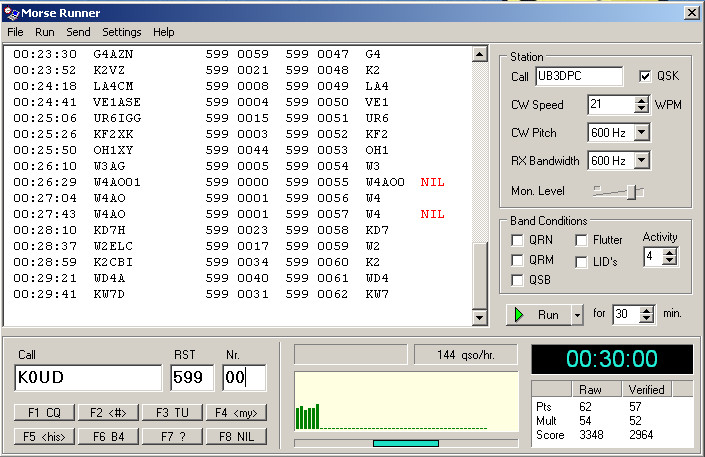Image resolution: width=705 pixels, height=457 pixels.
Task: Click the Morse Runner title bar icon
Action: click(x=10, y=12)
